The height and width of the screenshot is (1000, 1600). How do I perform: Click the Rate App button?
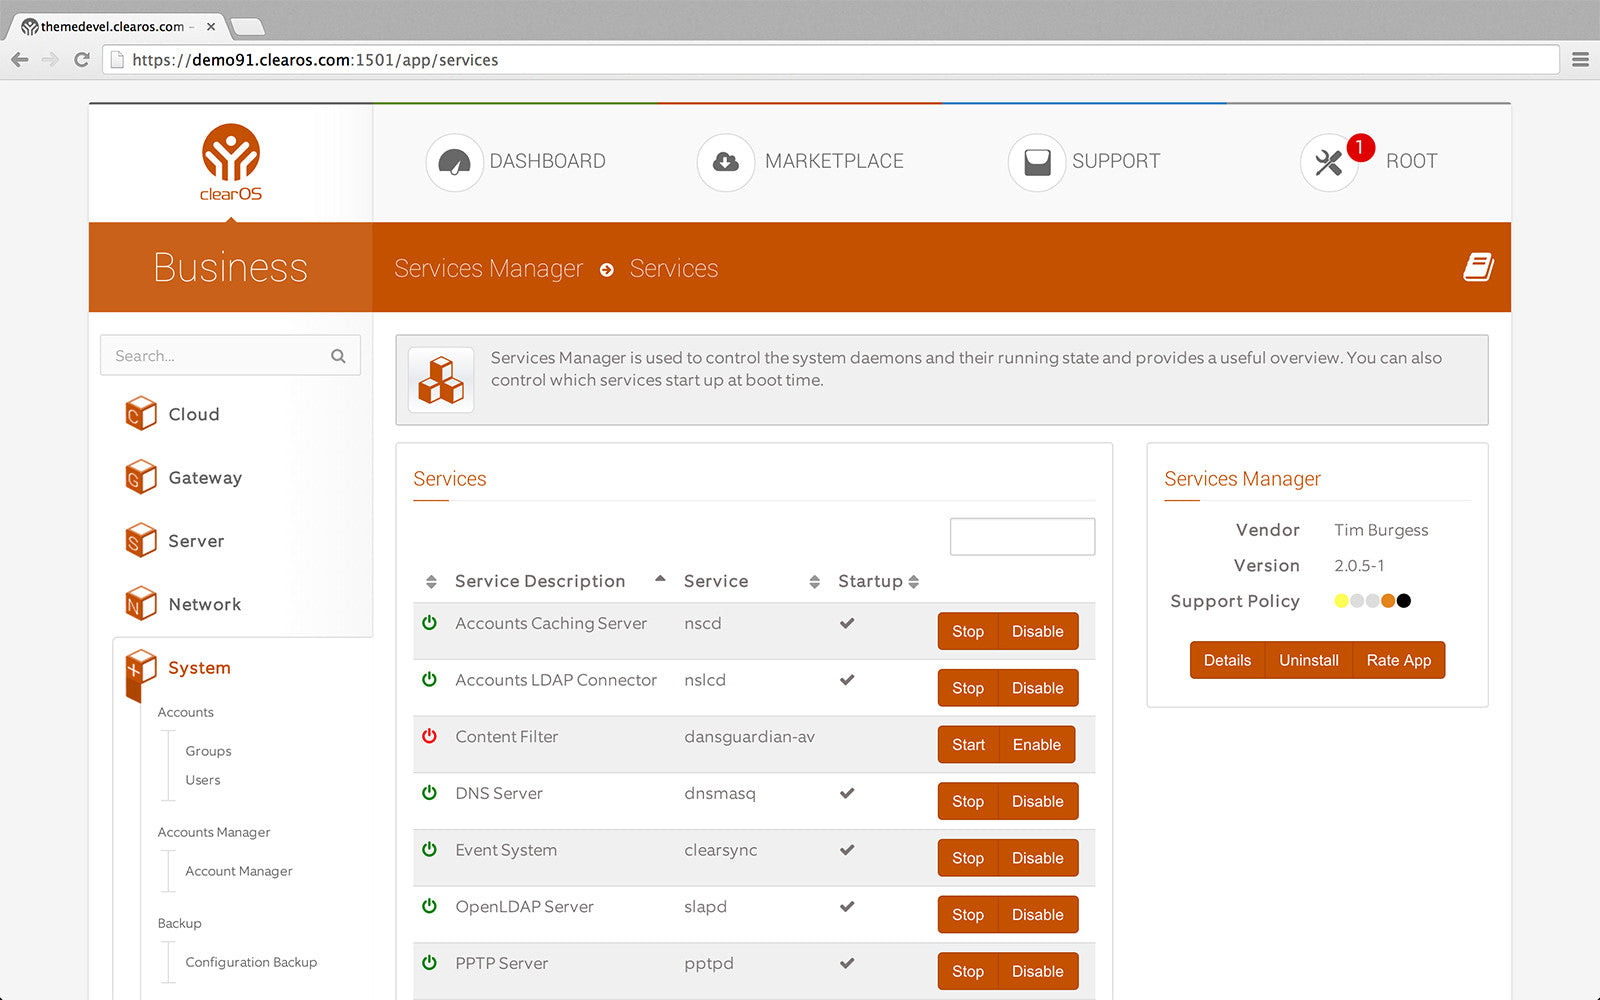pyautogui.click(x=1398, y=660)
